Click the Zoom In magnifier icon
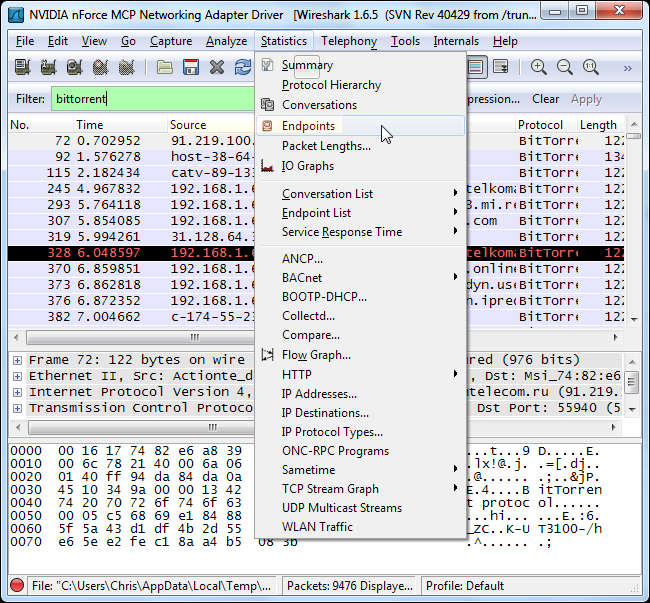This screenshot has width=650, height=603. (538, 67)
